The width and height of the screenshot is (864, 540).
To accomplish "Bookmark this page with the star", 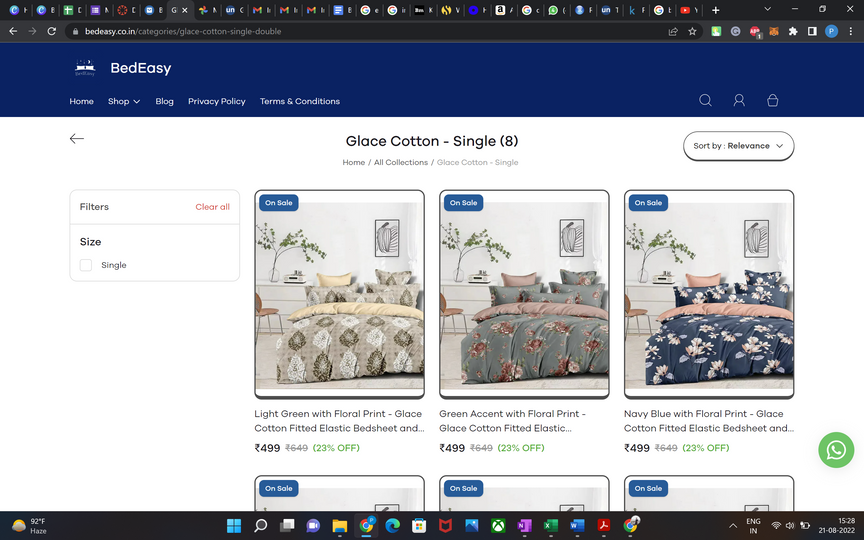I will 692,31.
